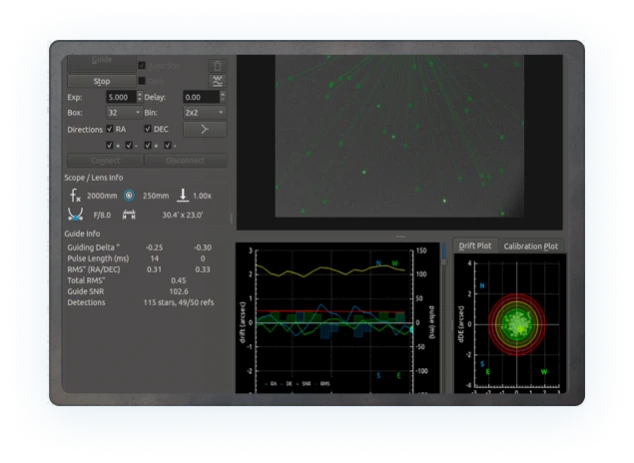The width and height of the screenshot is (634, 463).
Task: Switch to the Calibration Plot tab
Action: coord(530,246)
